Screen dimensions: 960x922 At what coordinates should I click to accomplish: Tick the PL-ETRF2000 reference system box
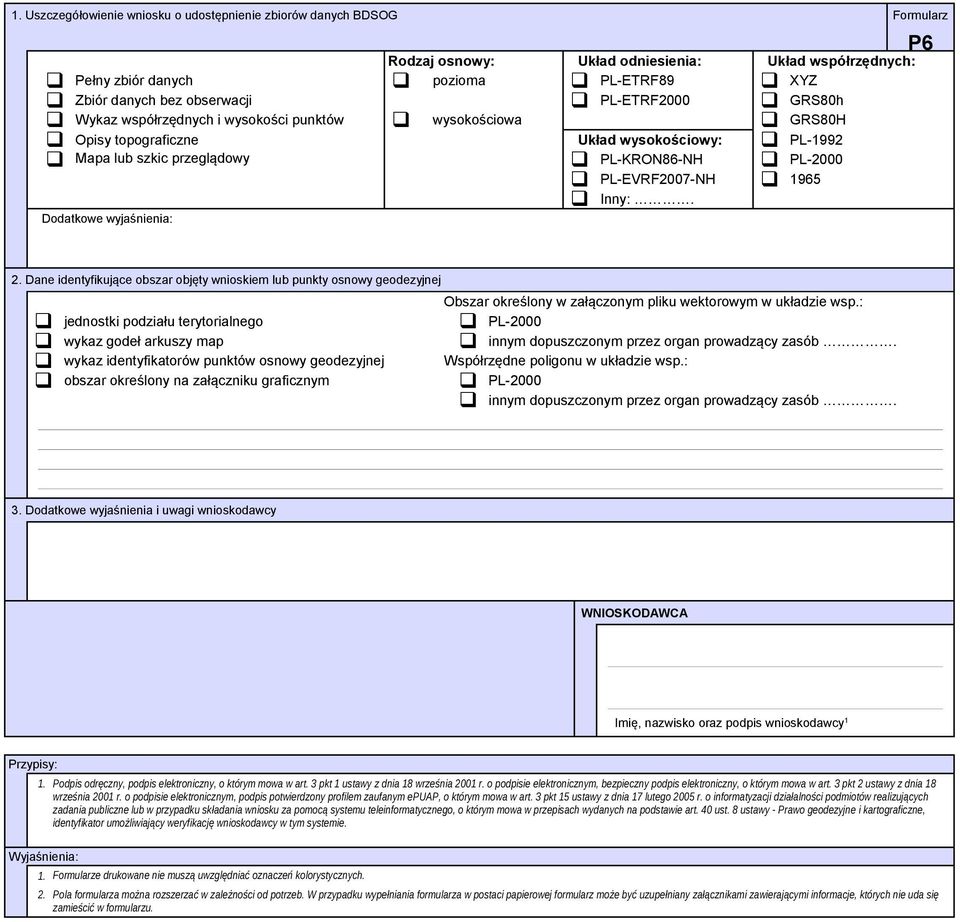[x=579, y=99]
